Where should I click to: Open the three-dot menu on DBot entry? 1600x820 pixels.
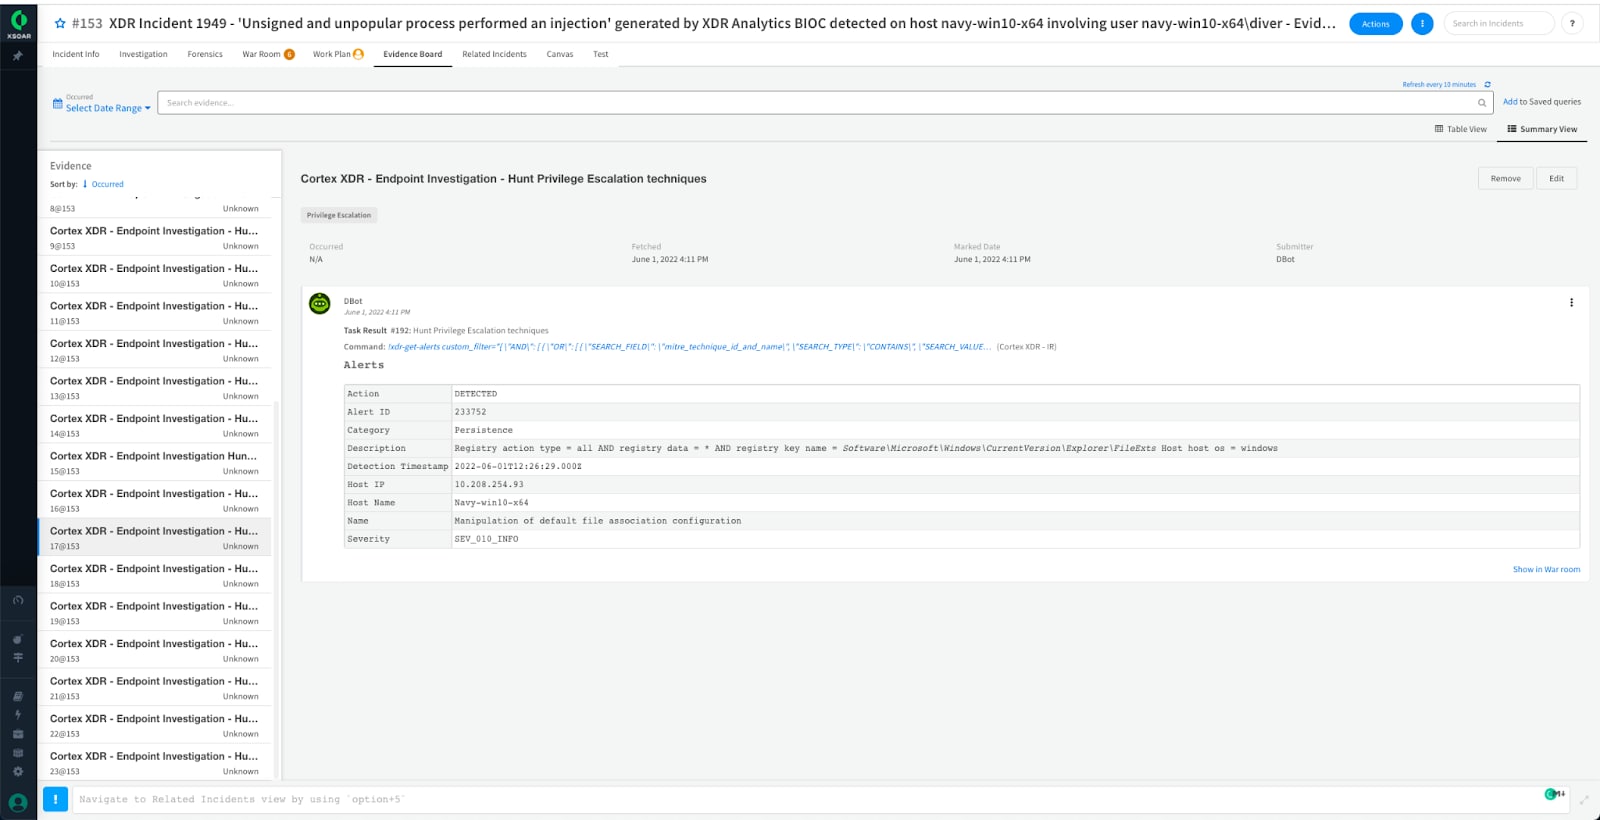coord(1571,302)
